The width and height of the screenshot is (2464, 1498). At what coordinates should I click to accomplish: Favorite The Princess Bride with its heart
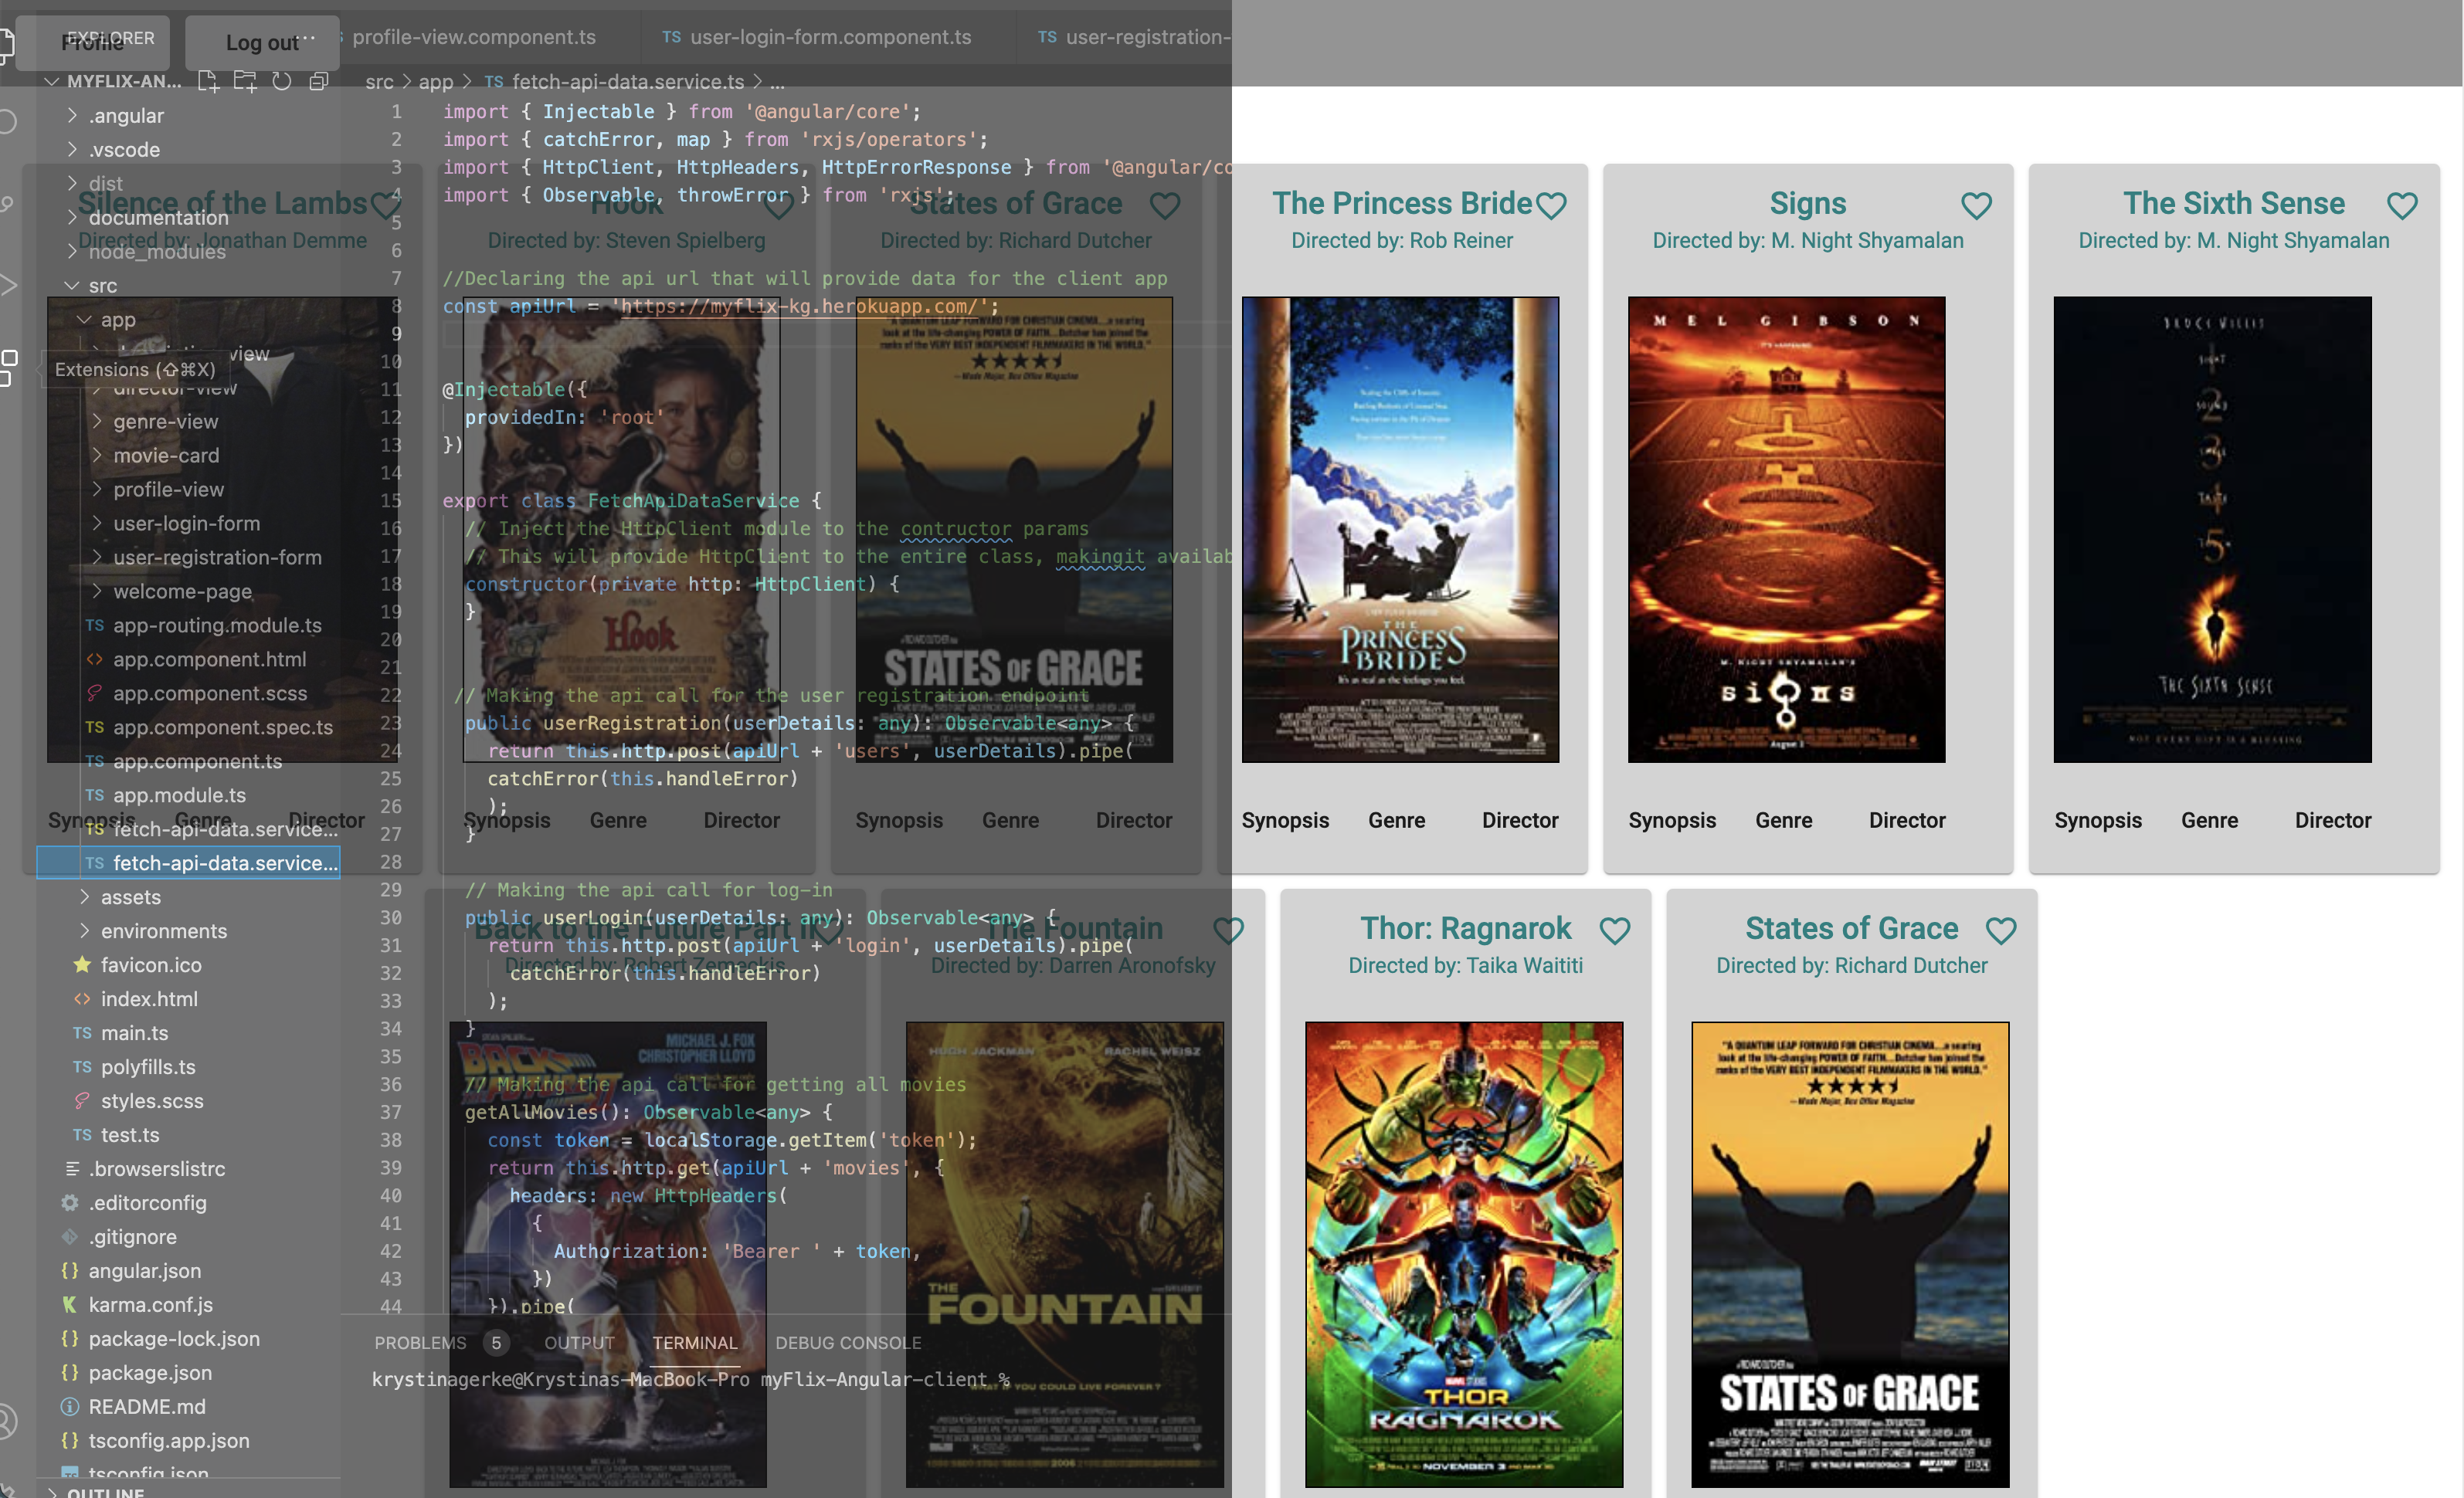point(1551,205)
